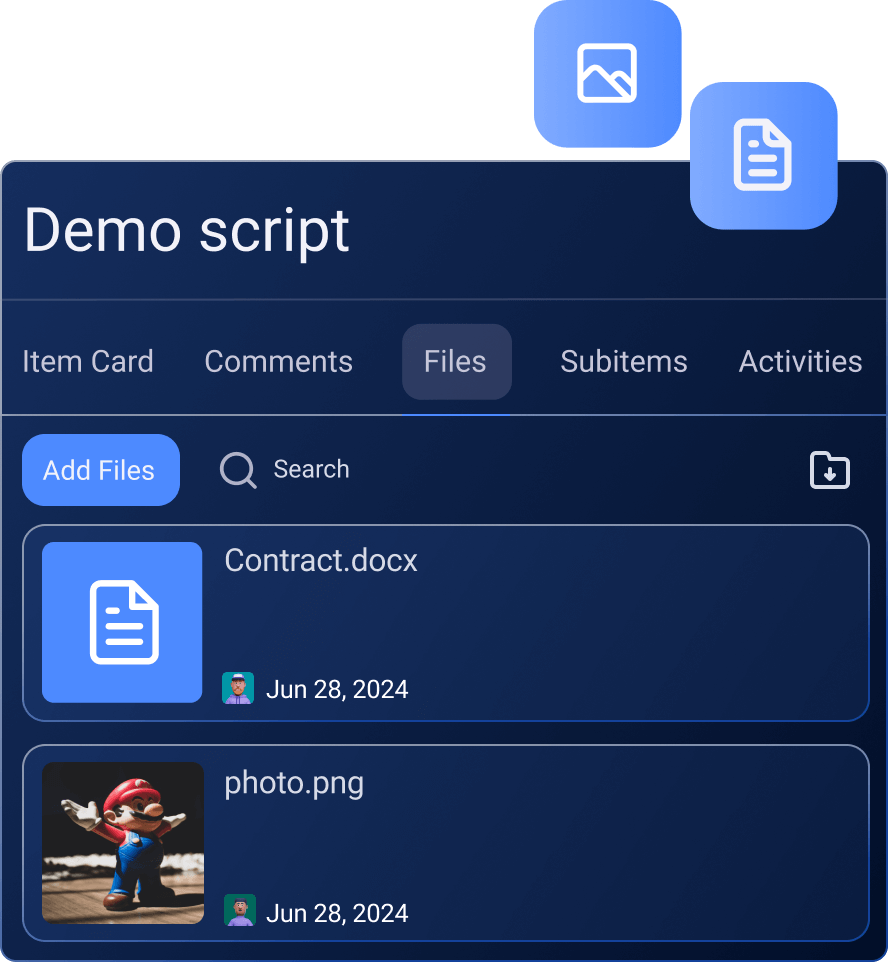Viewport: 888px width, 962px height.
Task: Select the Demo script title text
Action: [x=186, y=232]
